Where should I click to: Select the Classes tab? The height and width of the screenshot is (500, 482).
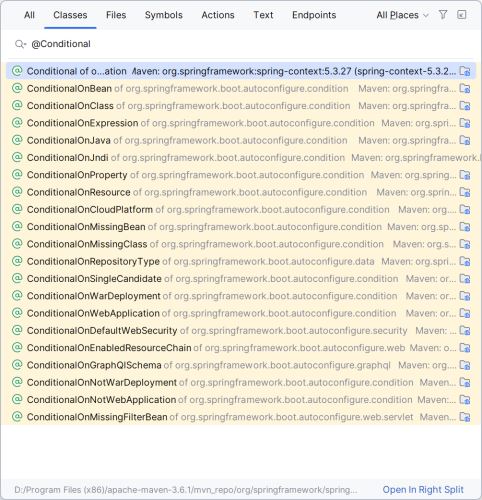coord(70,15)
